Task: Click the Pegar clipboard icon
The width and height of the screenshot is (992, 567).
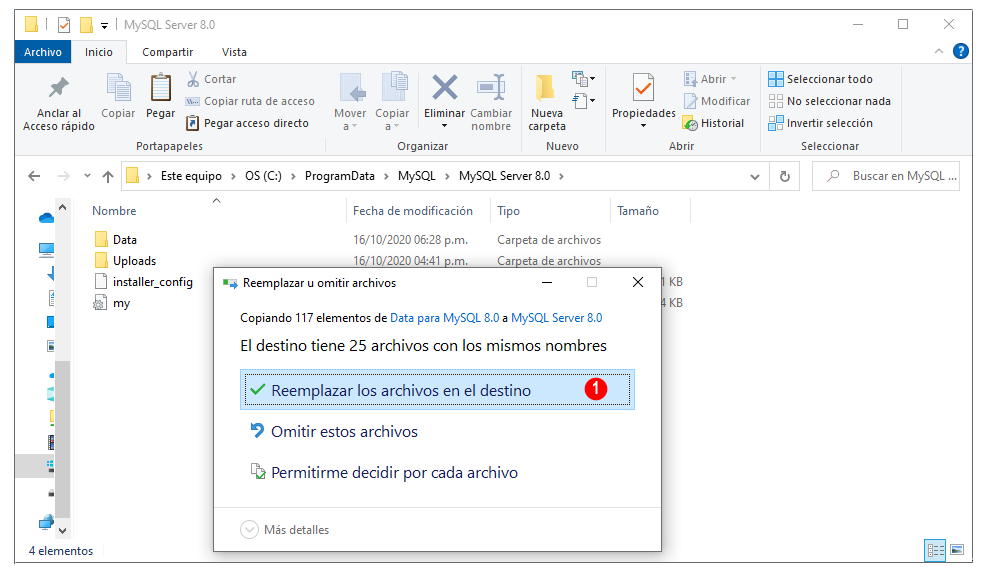Action: [x=161, y=87]
